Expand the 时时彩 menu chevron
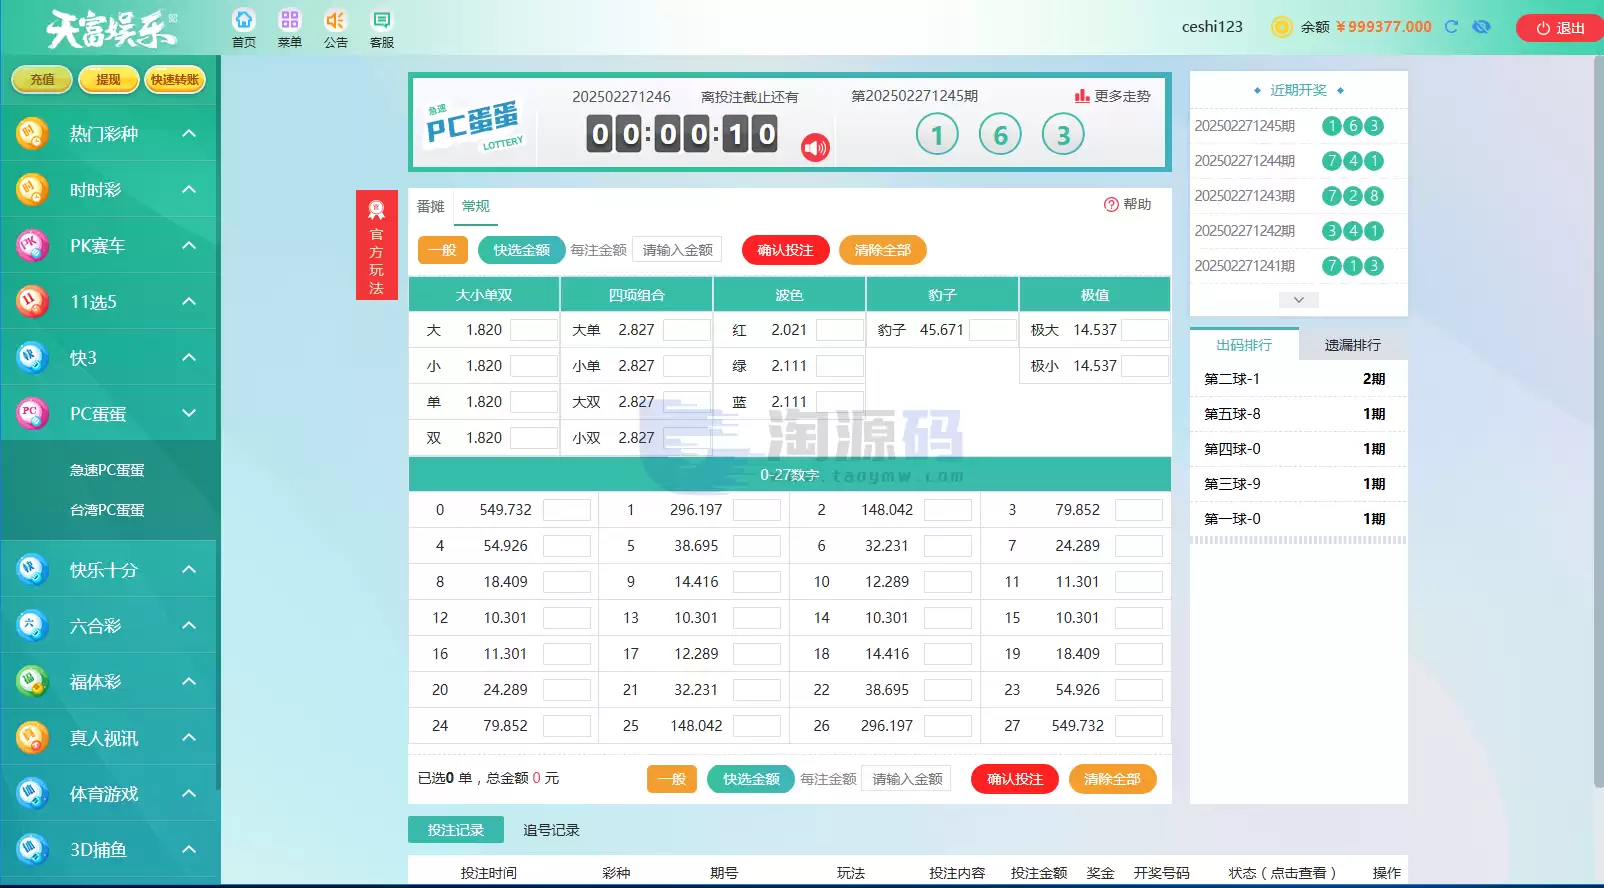The height and width of the screenshot is (888, 1604). tap(189, 189)
